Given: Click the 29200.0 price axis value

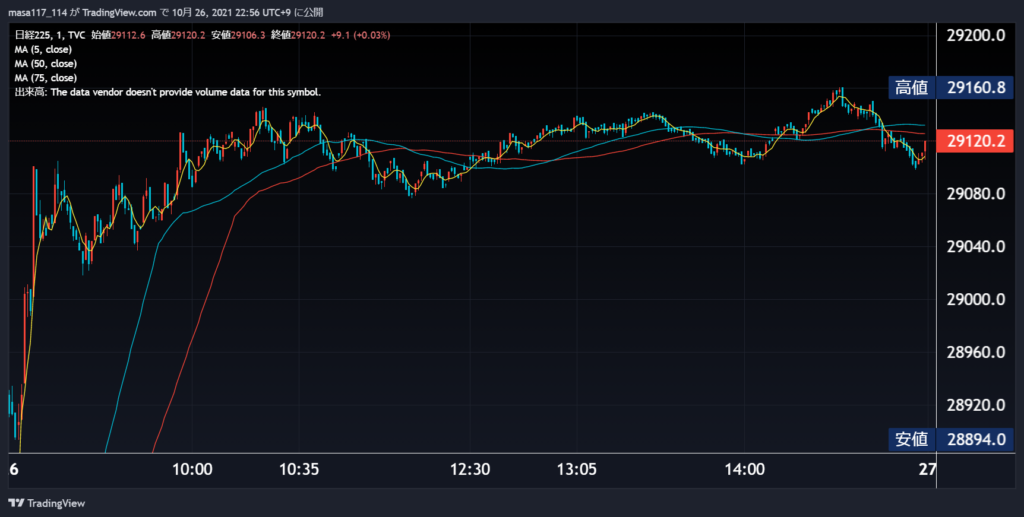Looking at the screenshot, I should (976, 35).
